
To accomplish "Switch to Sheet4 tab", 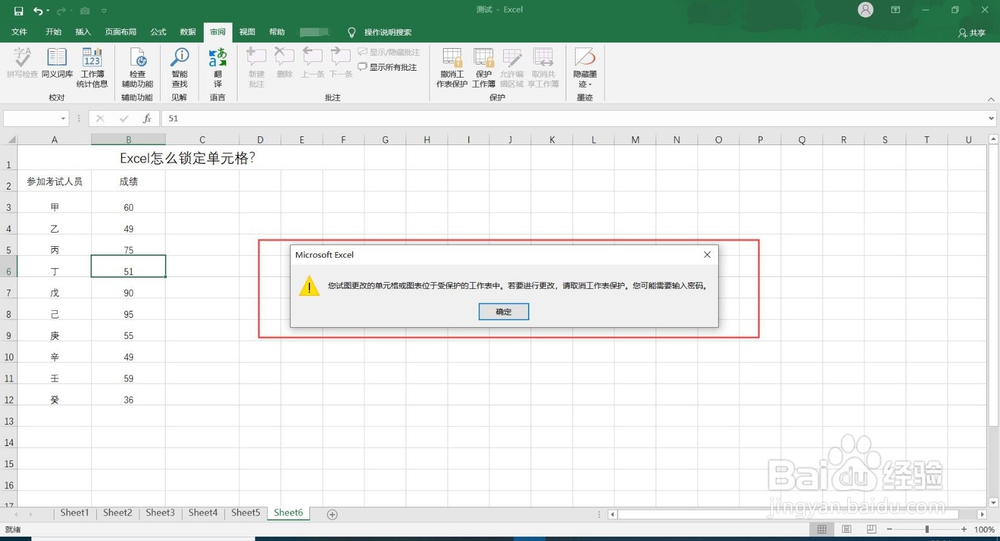I will click(203, 513).
